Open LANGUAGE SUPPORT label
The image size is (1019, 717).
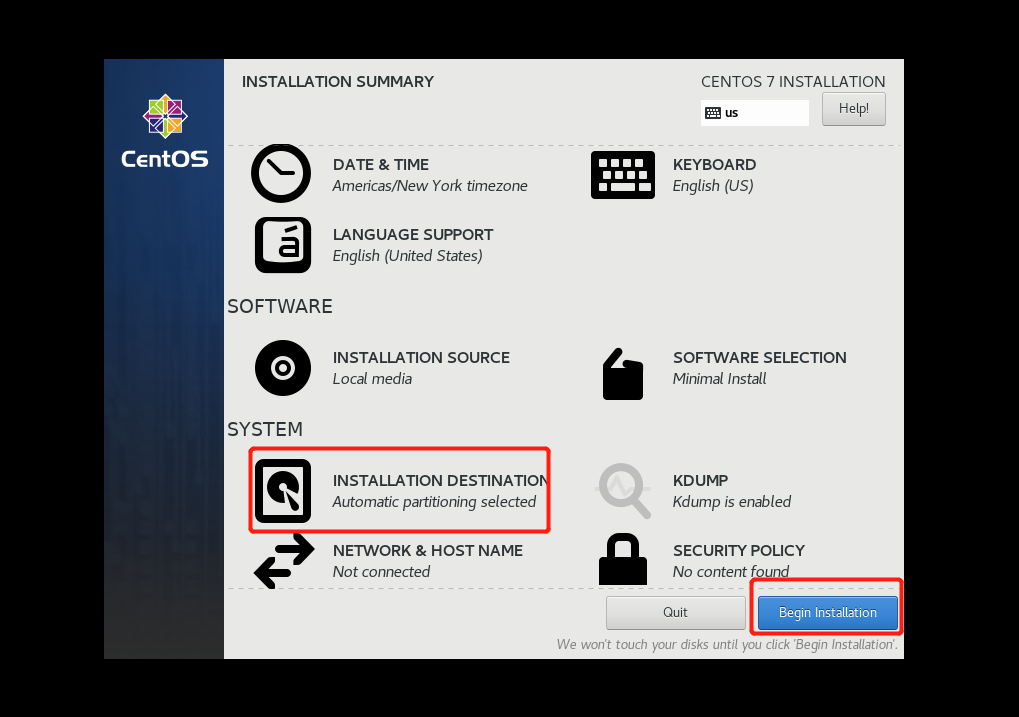click(413, 235)
